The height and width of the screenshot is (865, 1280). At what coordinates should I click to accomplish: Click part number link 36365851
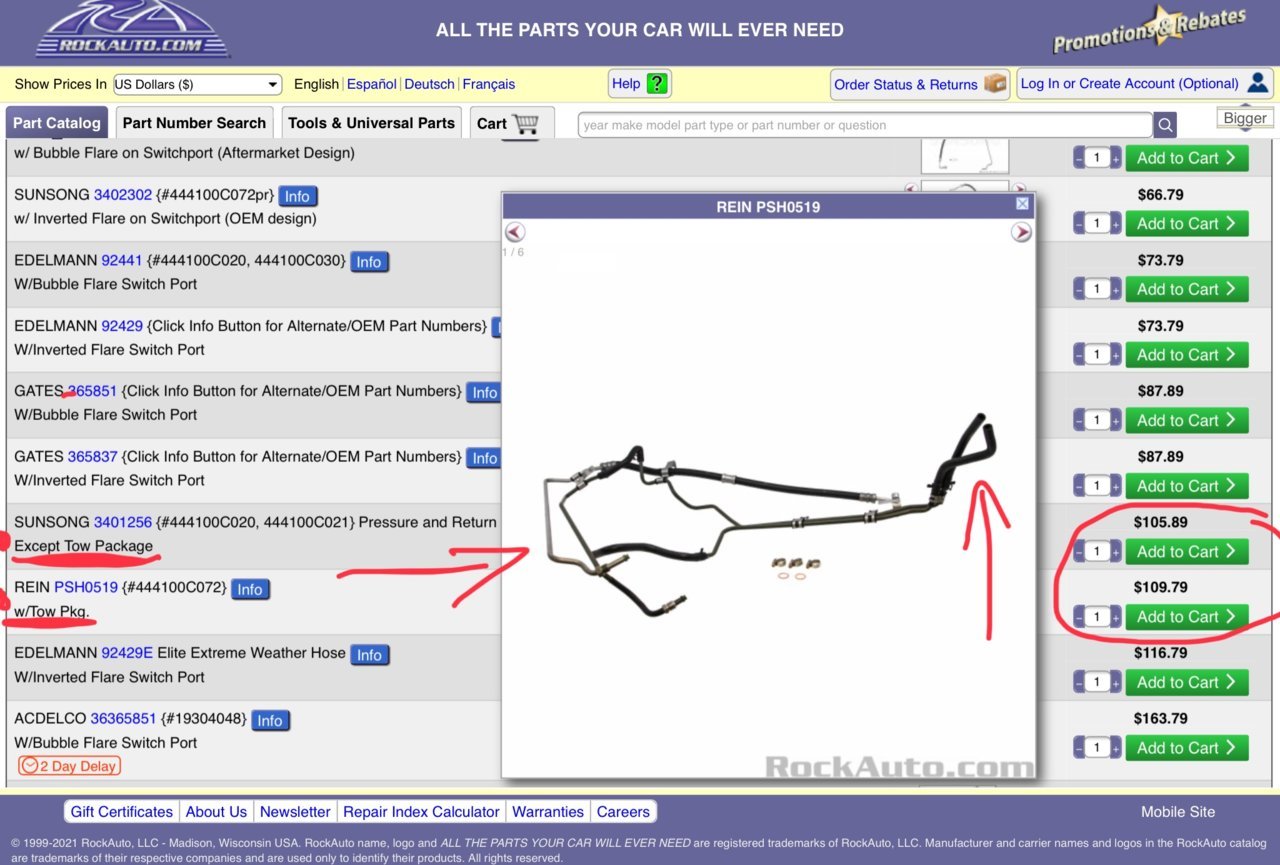[124, 718]
